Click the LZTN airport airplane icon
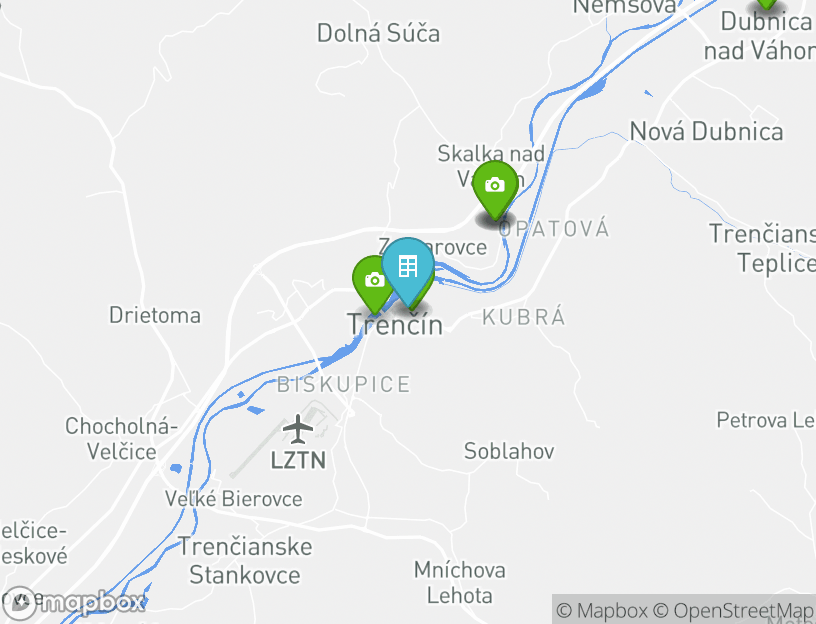 point(298,429)
